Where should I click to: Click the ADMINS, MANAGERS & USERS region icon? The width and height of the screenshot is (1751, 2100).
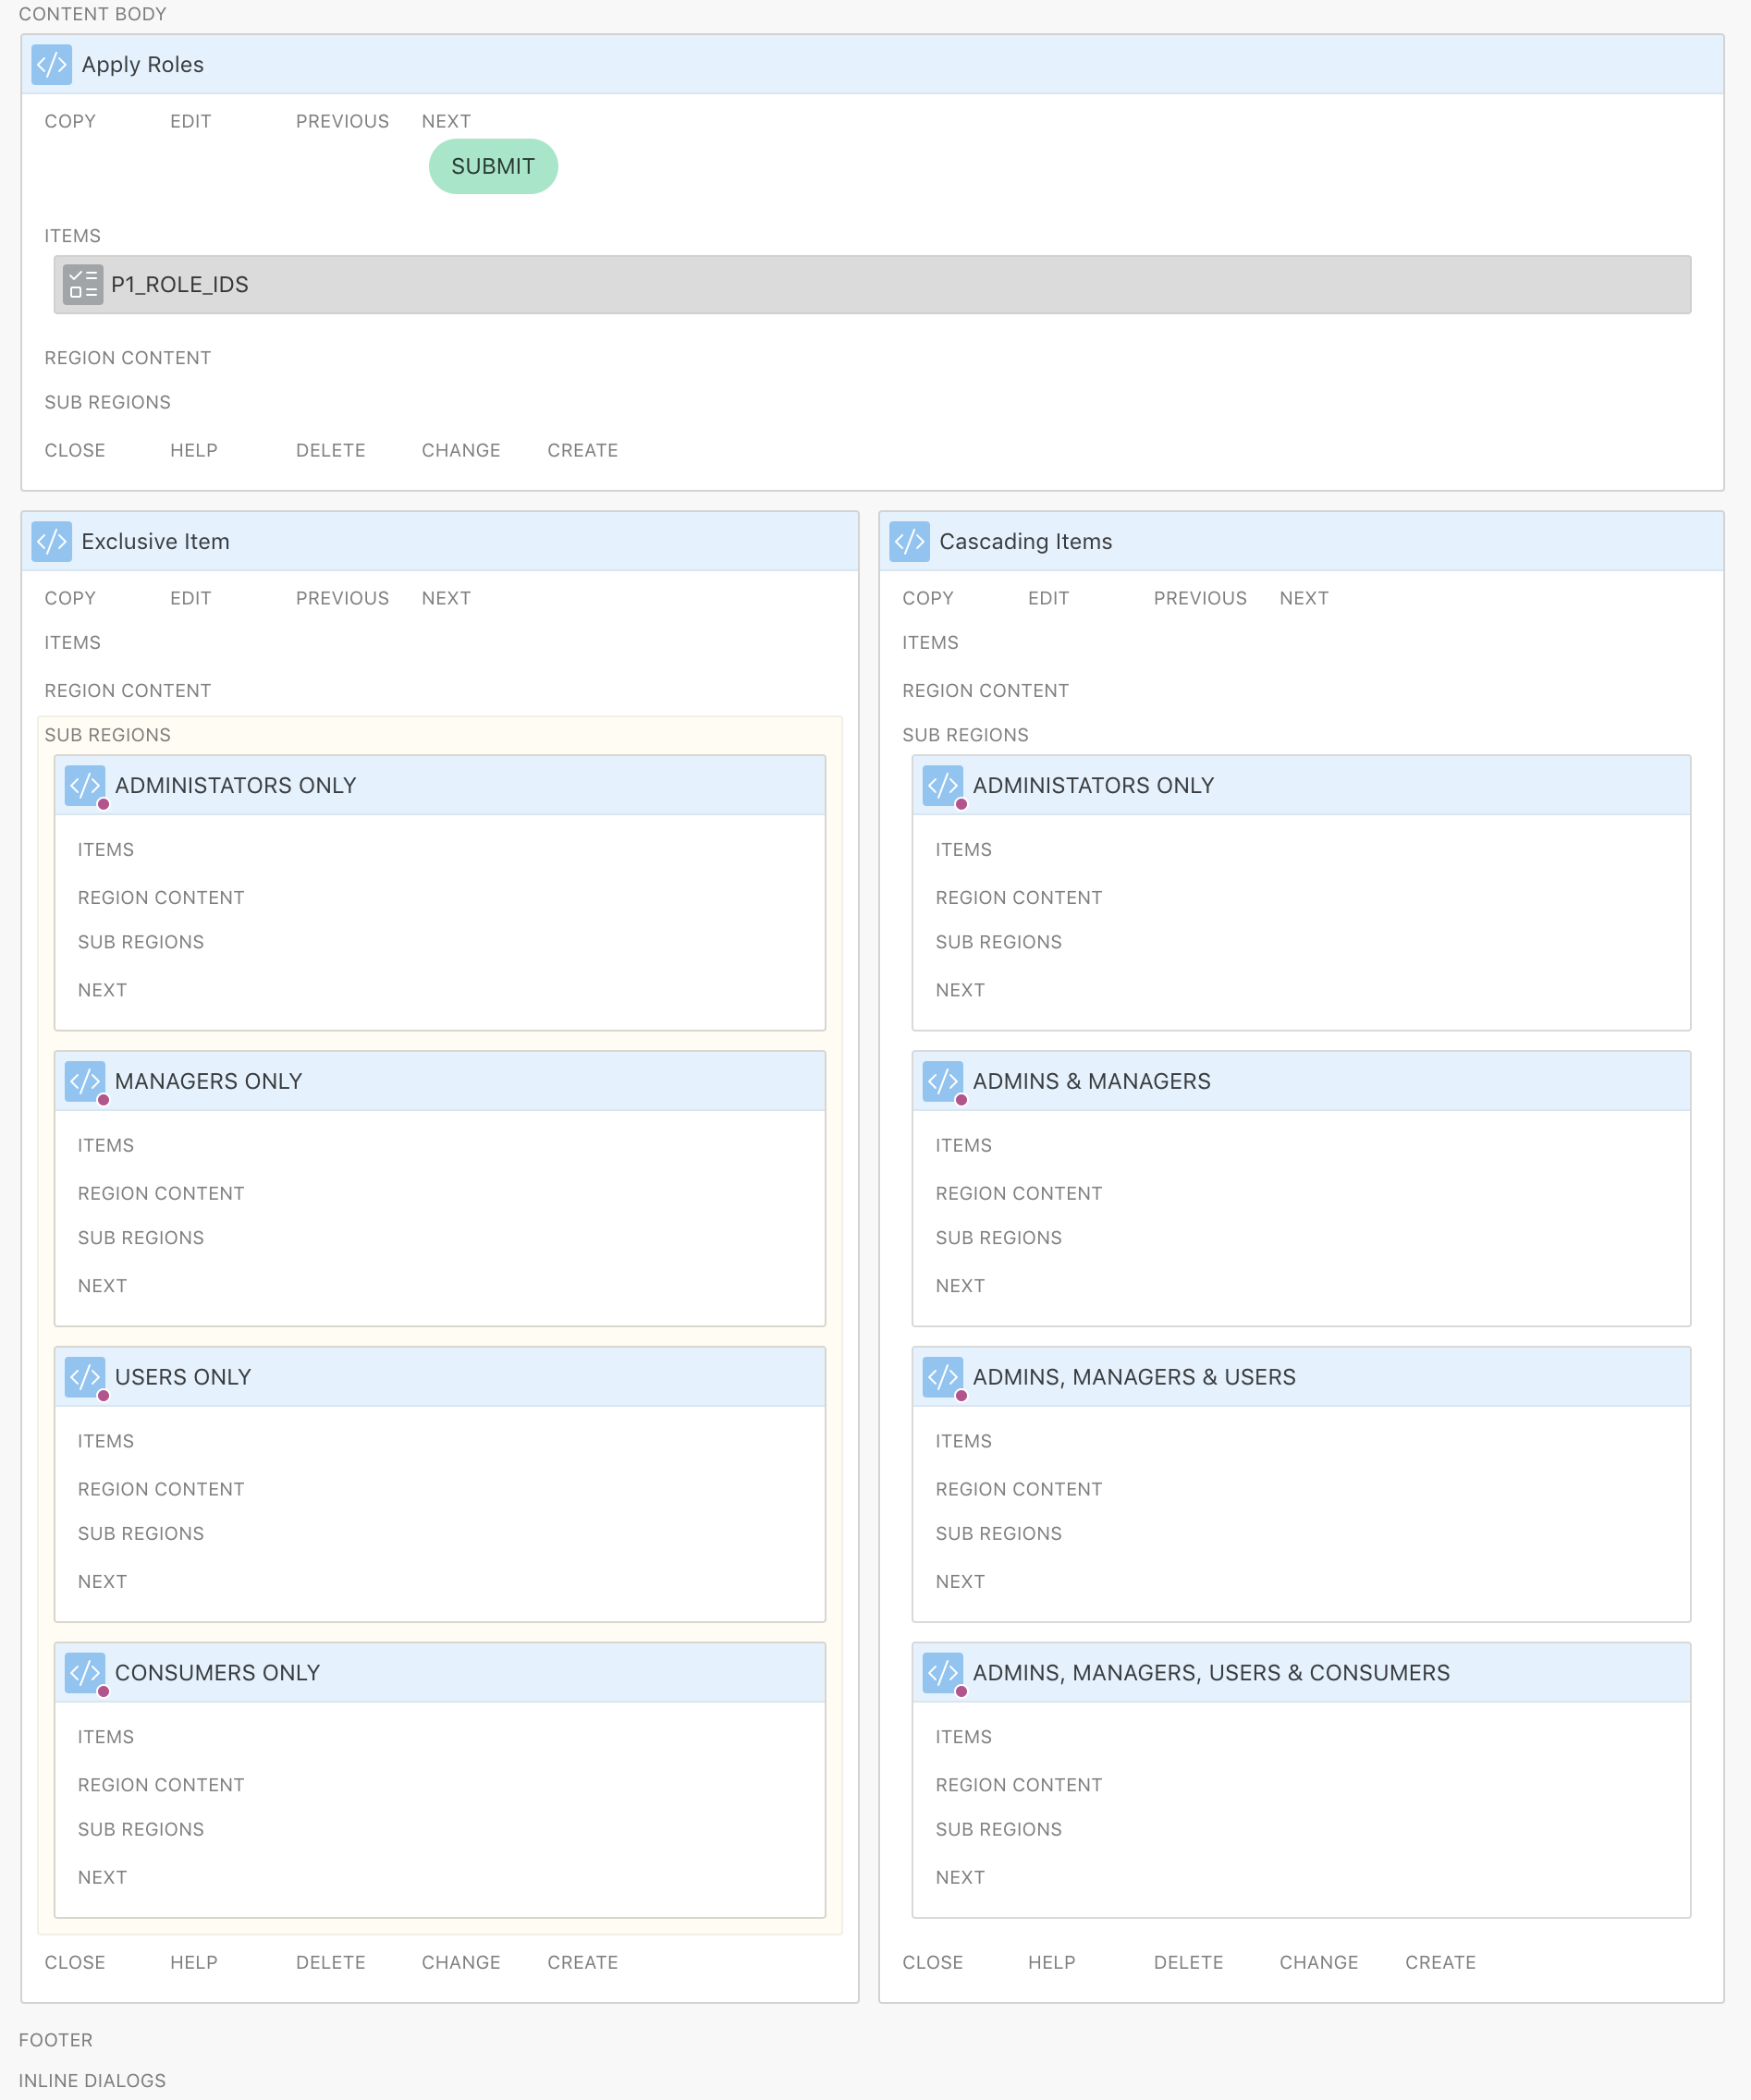942,1377
